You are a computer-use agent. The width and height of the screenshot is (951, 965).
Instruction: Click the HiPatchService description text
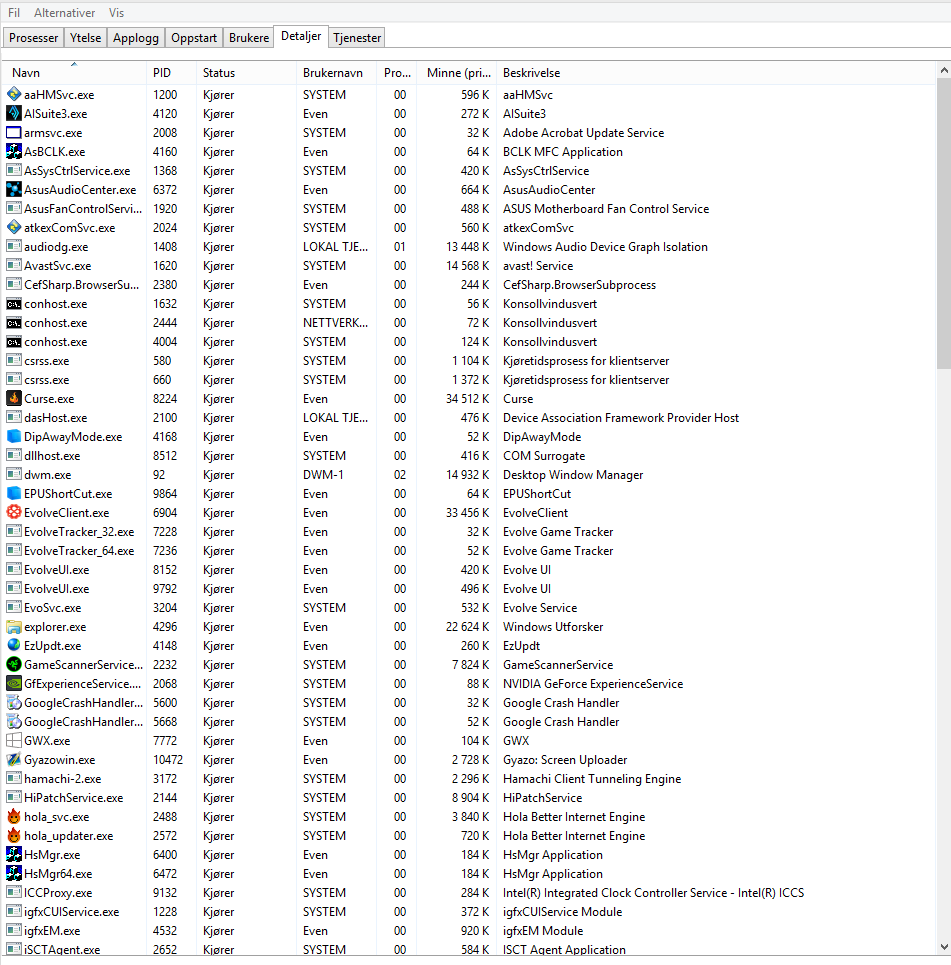pyautogui.click(x=542, y=798)
